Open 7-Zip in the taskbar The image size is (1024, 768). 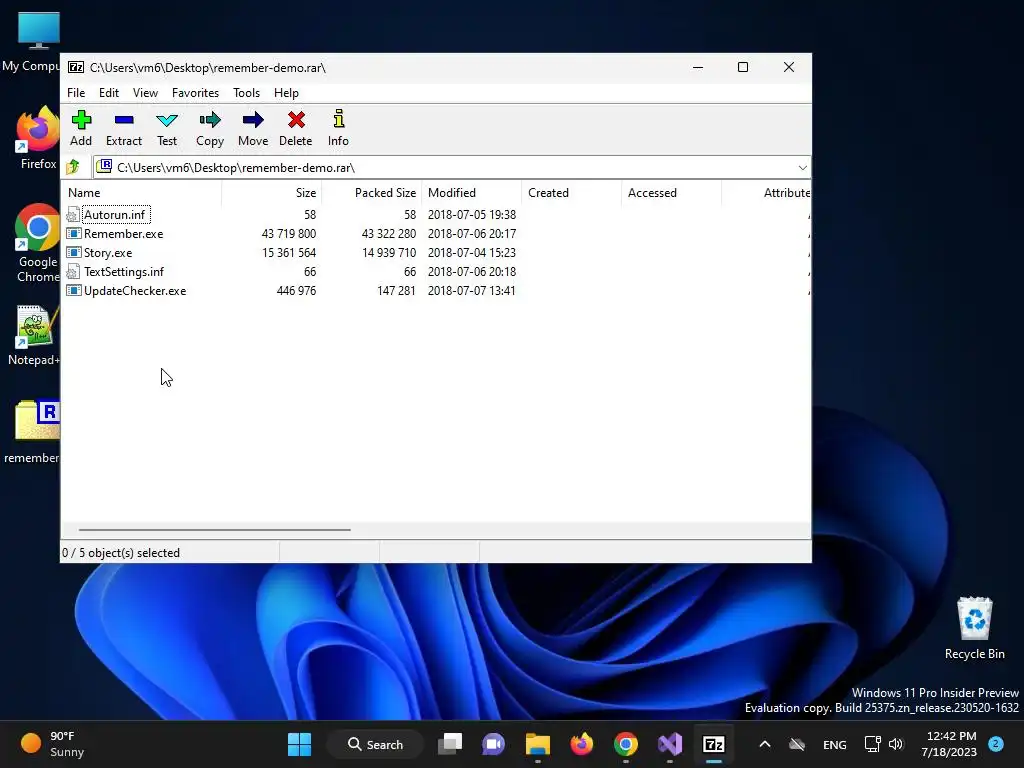pos(713,744)
